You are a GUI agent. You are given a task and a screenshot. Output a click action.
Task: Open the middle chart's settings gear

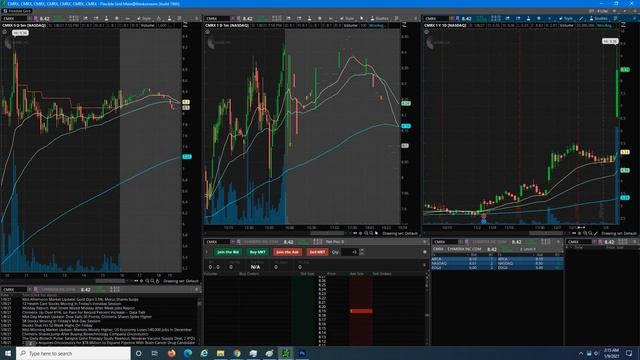pyautogui.click(x=320, y=18)
